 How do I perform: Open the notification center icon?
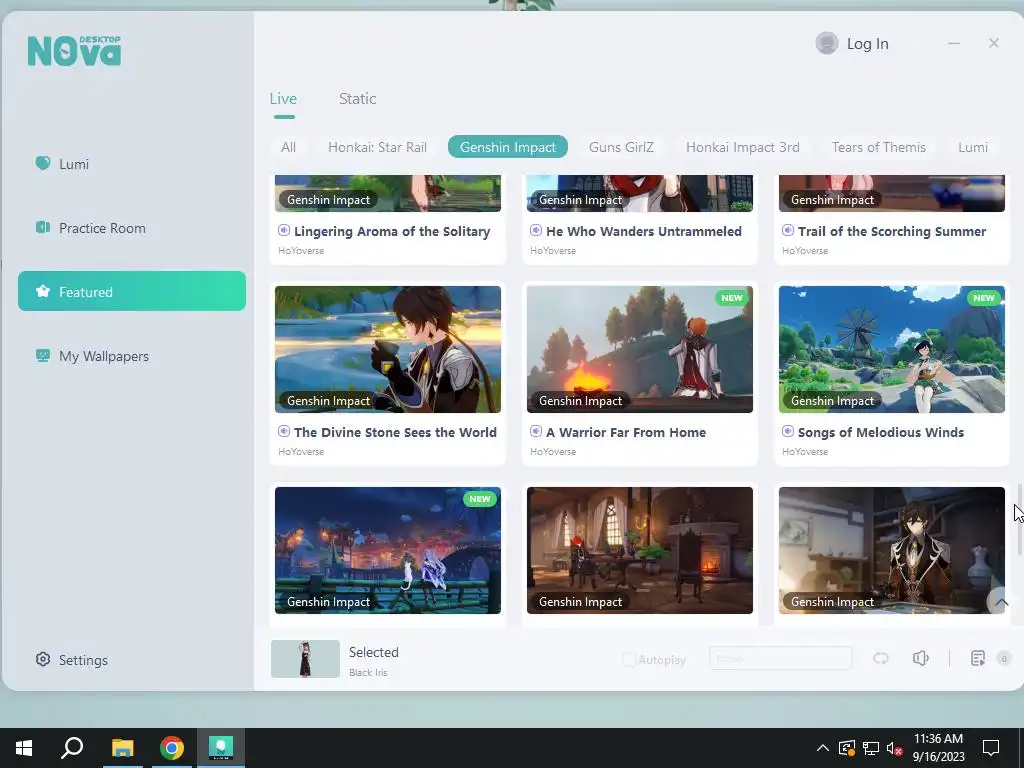(x=991, y=748)
